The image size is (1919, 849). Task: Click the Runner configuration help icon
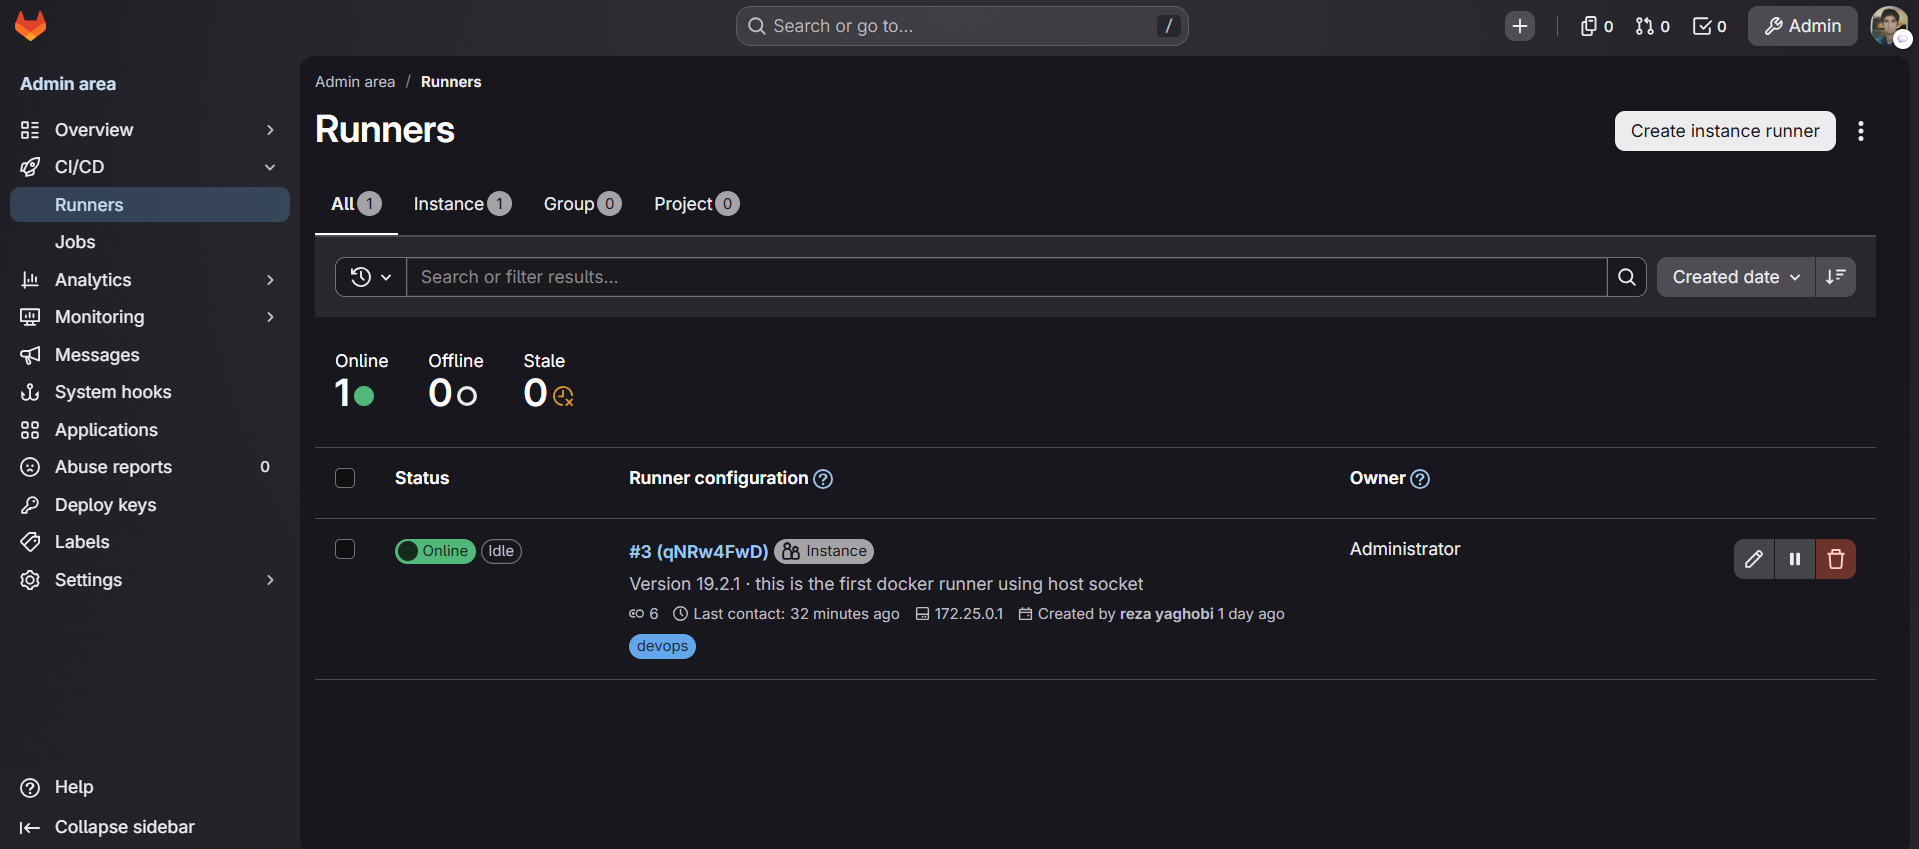[823, 479]
